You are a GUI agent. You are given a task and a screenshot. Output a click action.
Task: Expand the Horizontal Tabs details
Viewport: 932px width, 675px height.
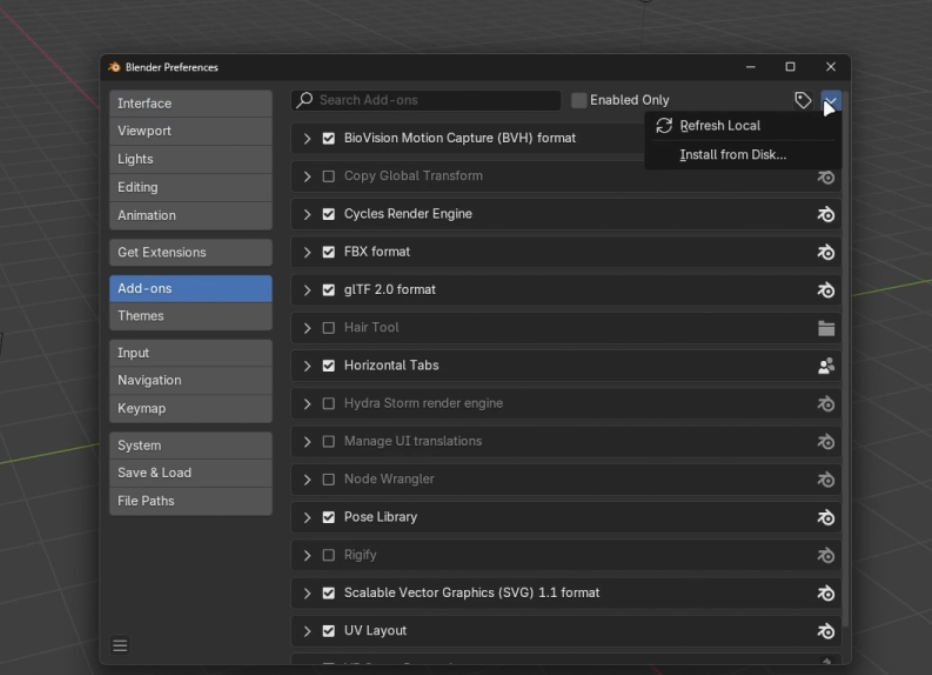(x=307, y=365)
